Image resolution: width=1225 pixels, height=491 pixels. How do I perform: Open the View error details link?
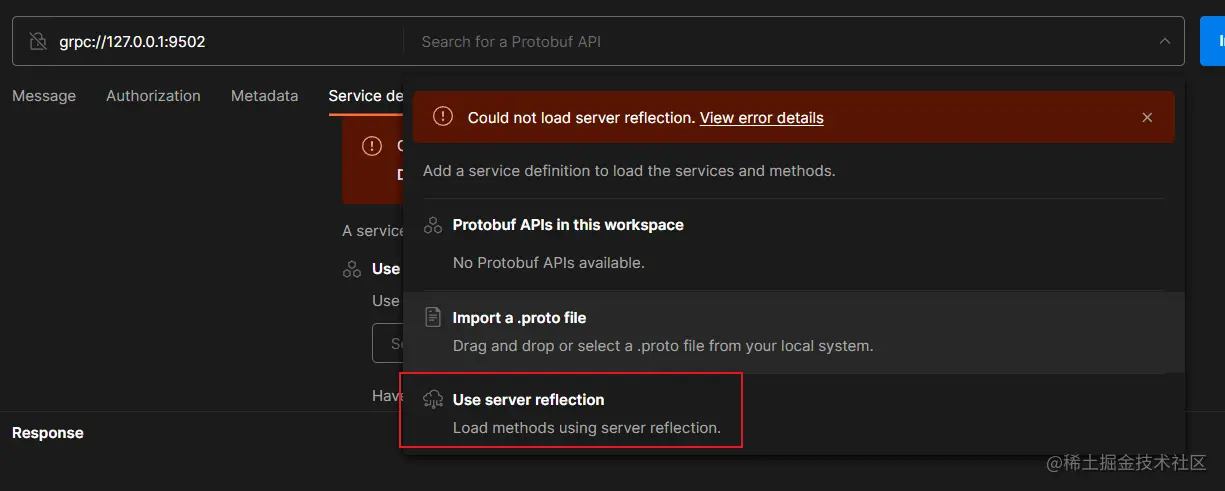(x=761, y=118)
